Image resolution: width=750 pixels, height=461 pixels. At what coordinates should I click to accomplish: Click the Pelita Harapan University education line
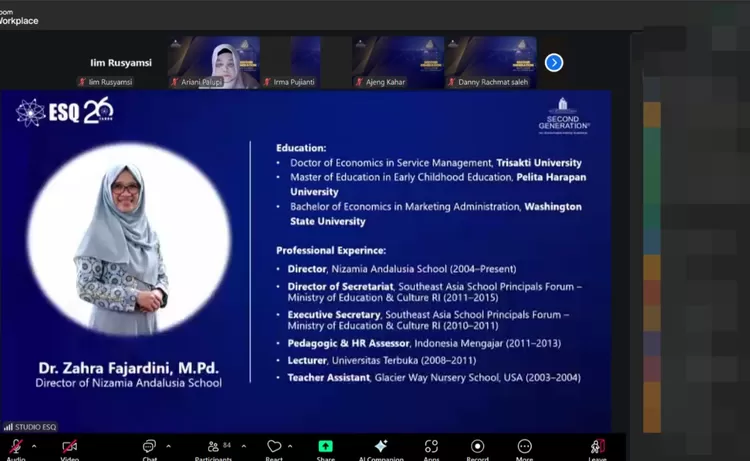click(x=438, y=185)
